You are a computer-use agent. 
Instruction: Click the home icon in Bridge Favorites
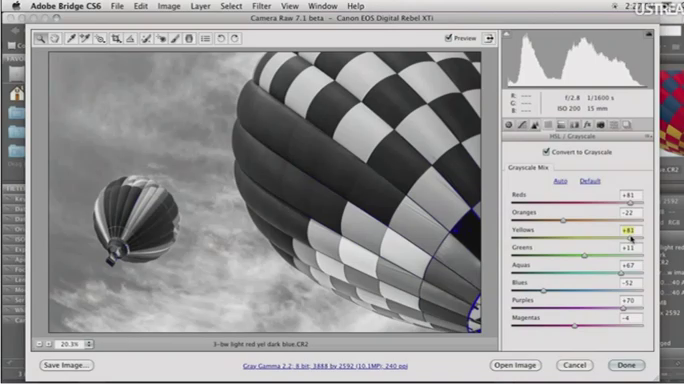(x=17, y=93)
